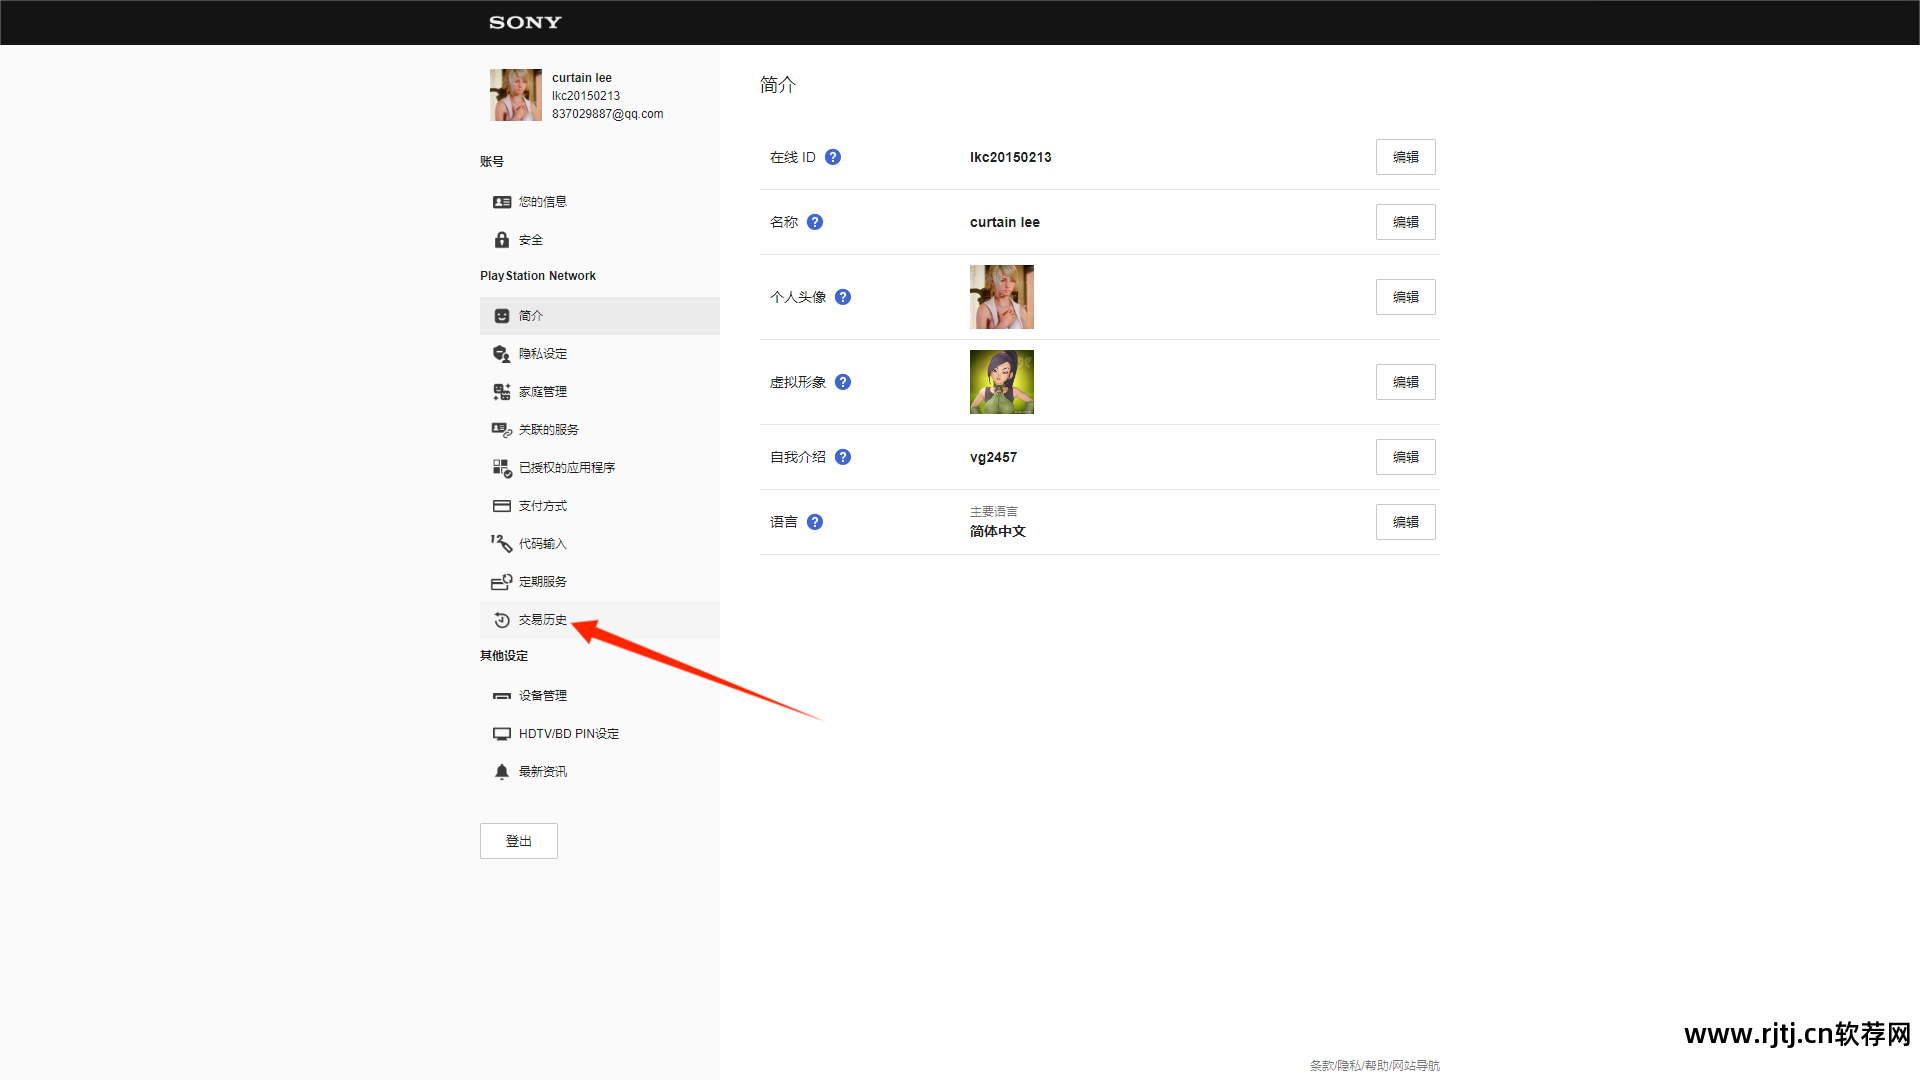Click the bell icon for 最新资讯
The image size is (1920, 1080).
point(502,772)
